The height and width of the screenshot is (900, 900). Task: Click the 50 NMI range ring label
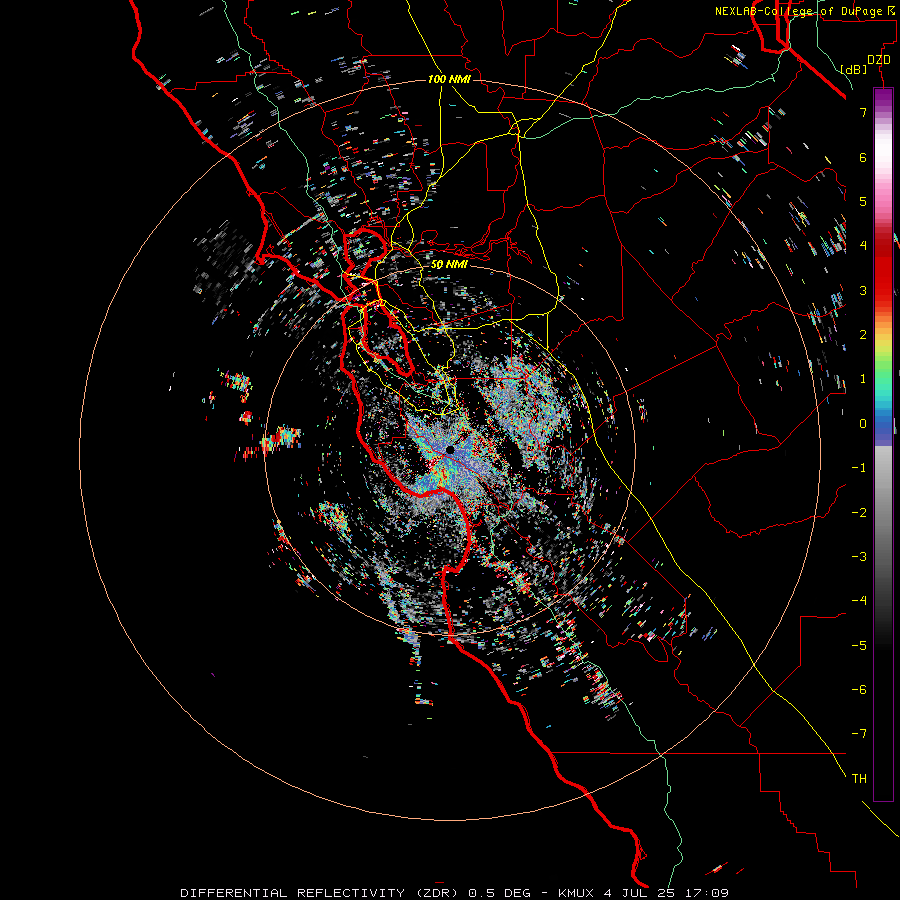pyautogui.click(x=449, y=265)
